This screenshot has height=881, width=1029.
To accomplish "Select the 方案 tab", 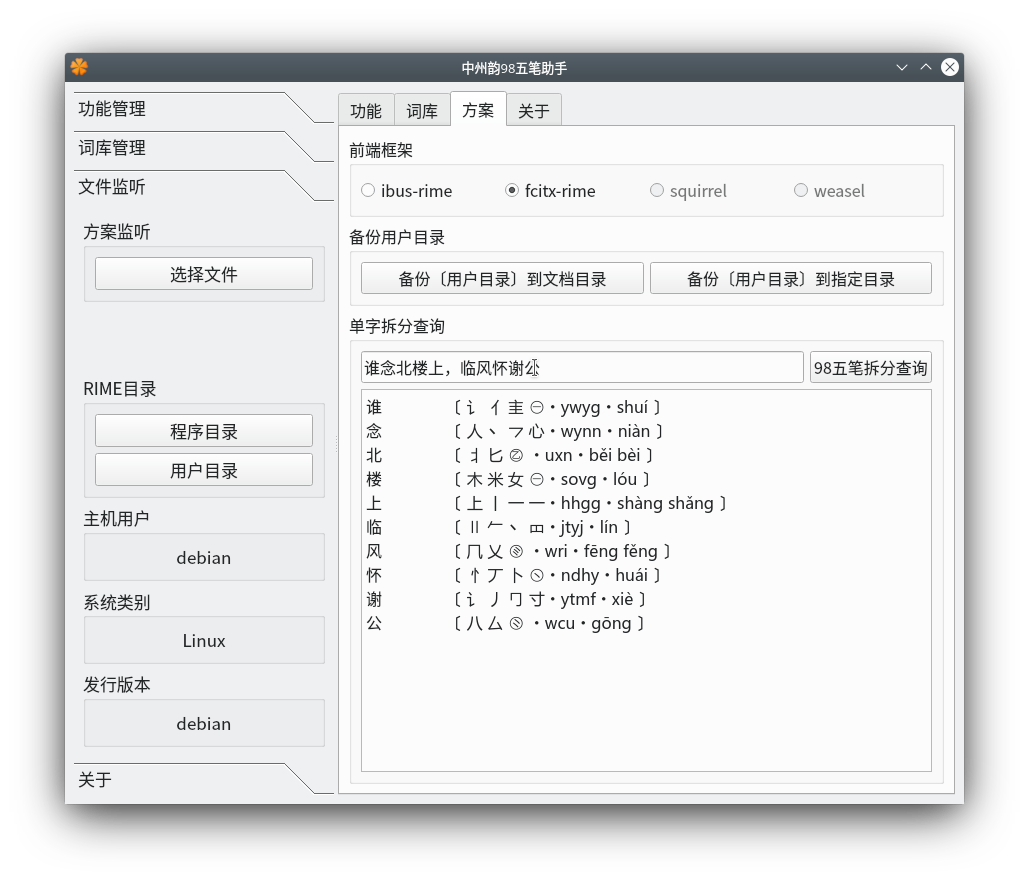I will [478, 110].
